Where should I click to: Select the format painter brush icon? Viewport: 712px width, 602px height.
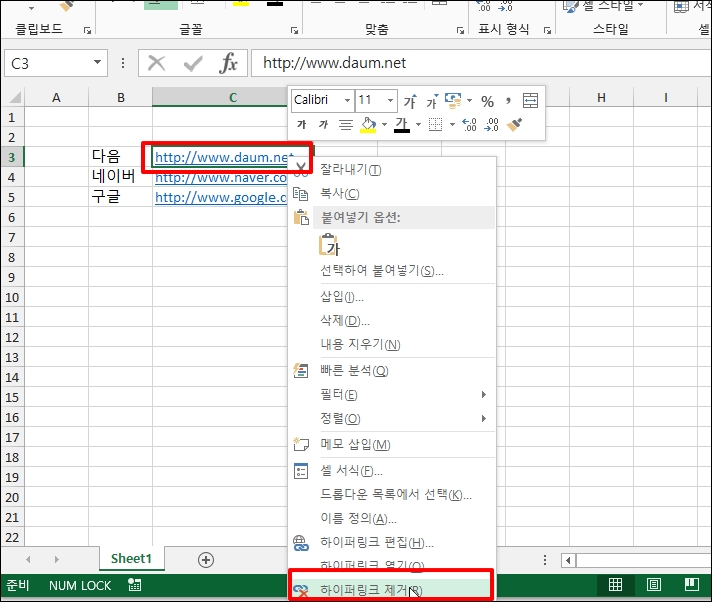[x=514, y=124]
